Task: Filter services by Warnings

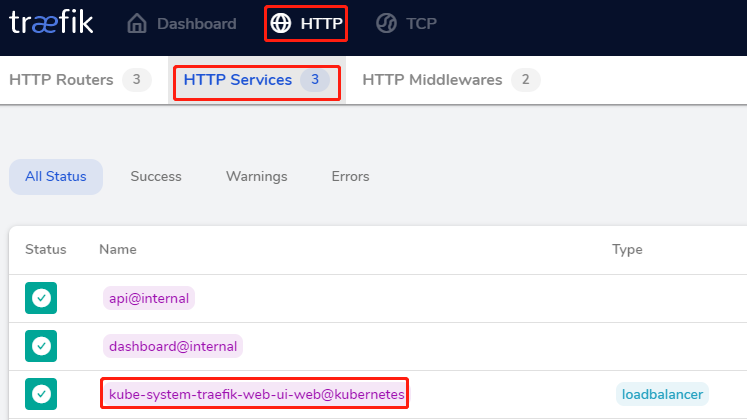Action: point(256,177)
